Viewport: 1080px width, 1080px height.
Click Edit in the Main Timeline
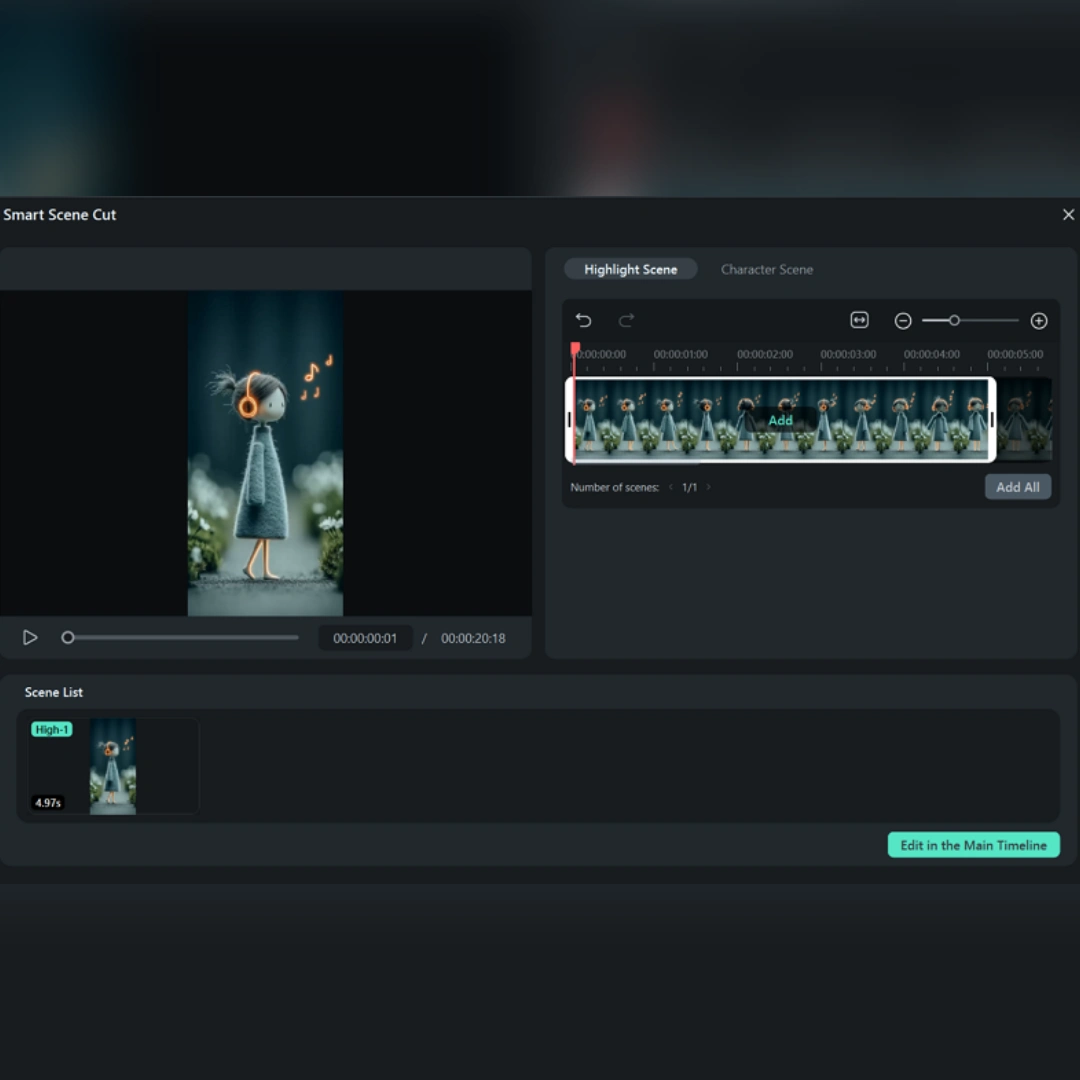pyautogui.click(x=973, y=845)
